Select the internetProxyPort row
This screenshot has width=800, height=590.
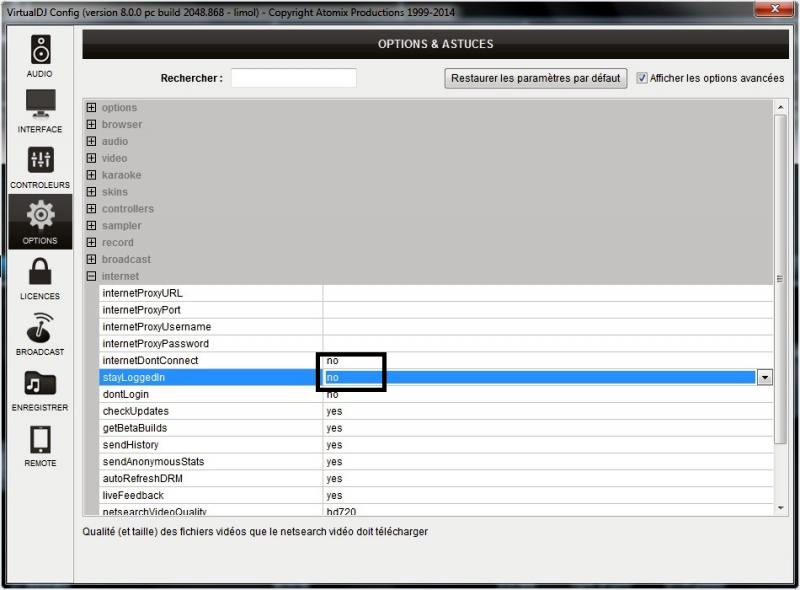pyautogui.click(x=436, y=310)
